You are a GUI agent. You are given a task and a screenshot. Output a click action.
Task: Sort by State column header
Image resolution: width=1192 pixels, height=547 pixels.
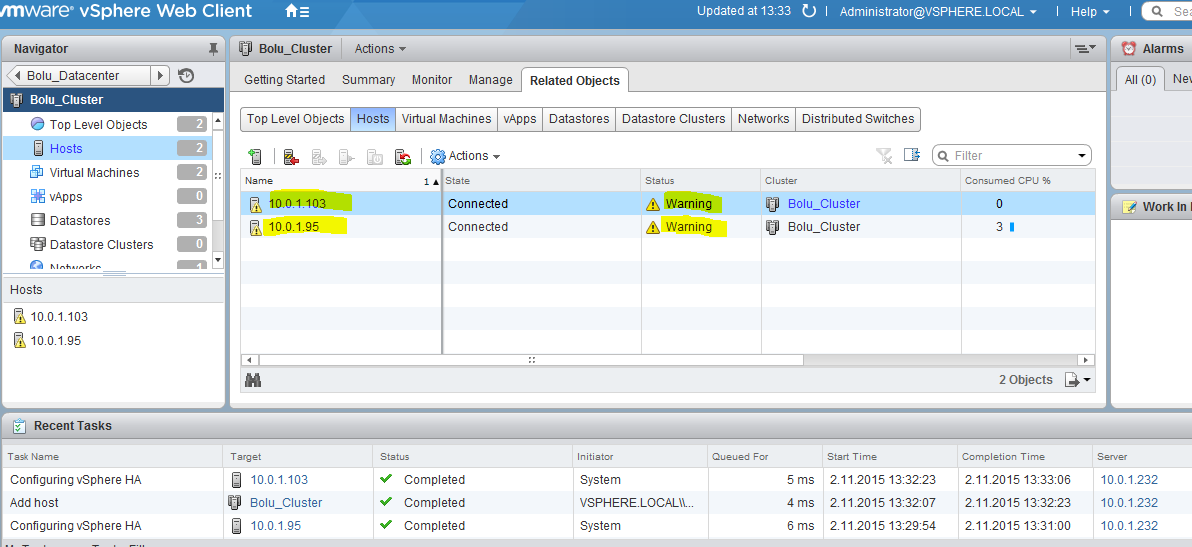(541, 181)
